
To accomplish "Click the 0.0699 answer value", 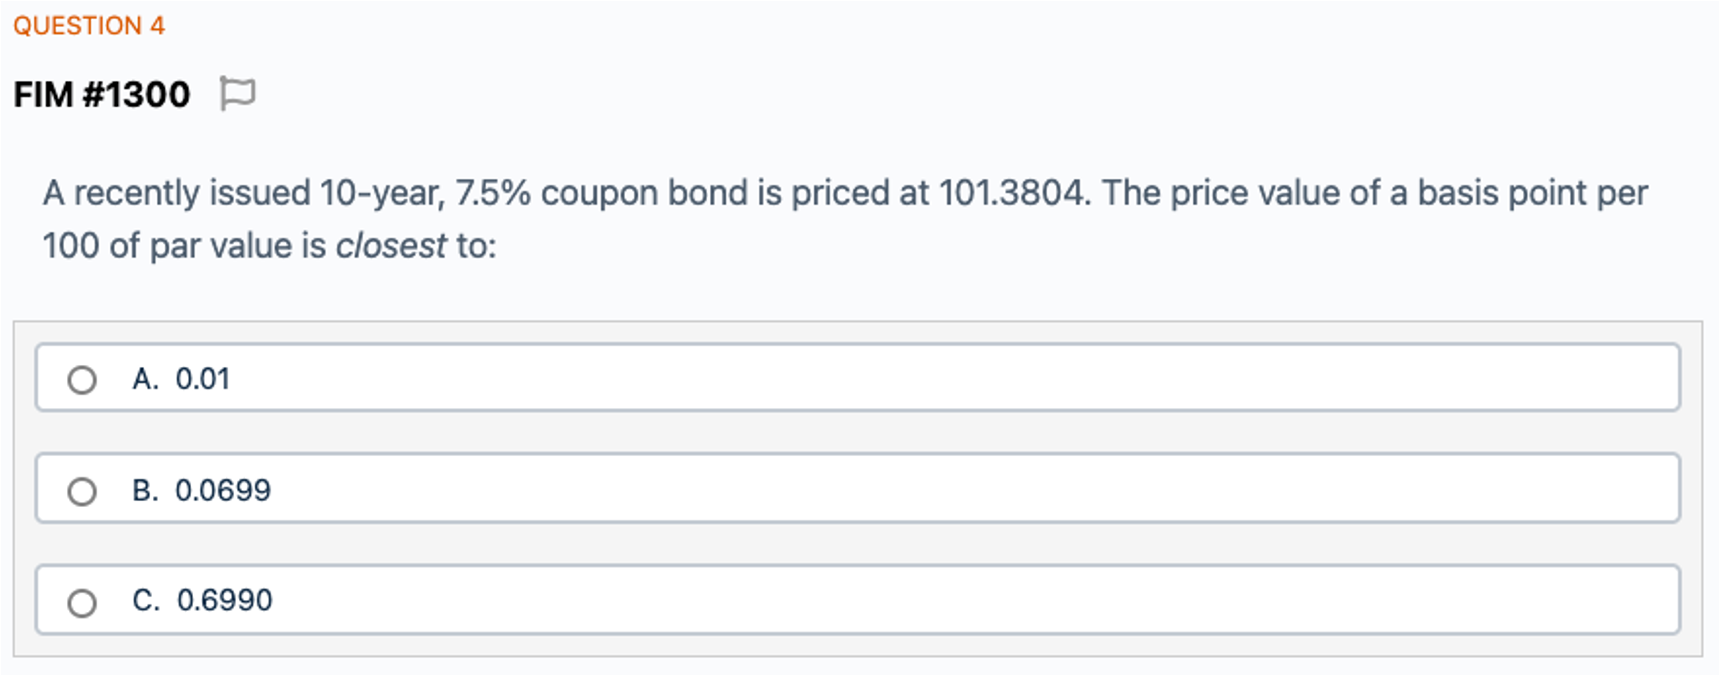I will pos(223,490).
